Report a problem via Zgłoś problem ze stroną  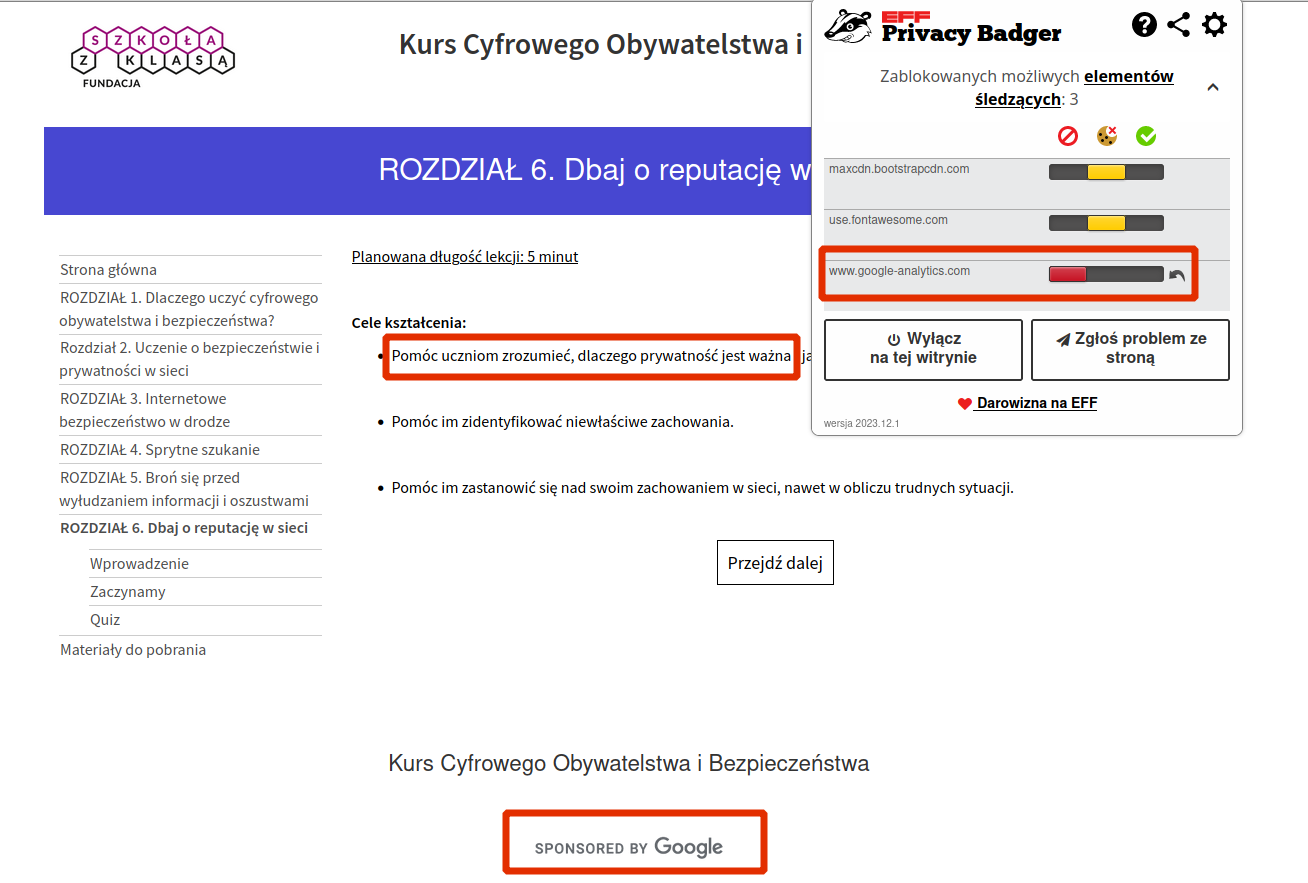point(1130,349)
